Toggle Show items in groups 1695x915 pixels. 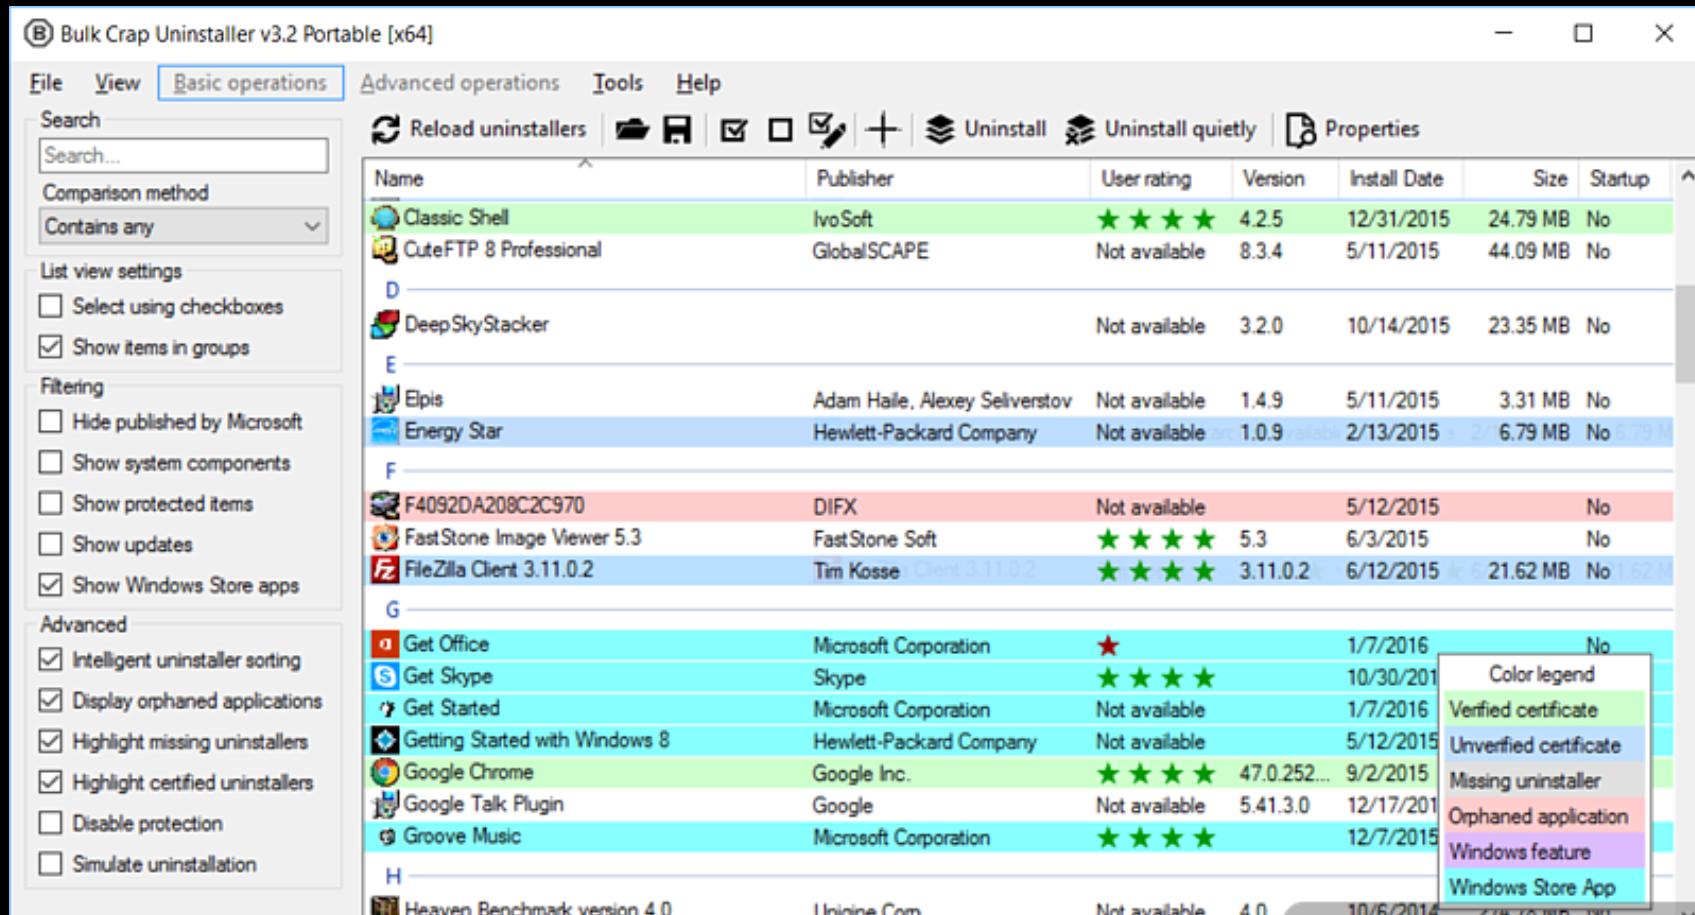pyautogui.click(x=50, y=347)
